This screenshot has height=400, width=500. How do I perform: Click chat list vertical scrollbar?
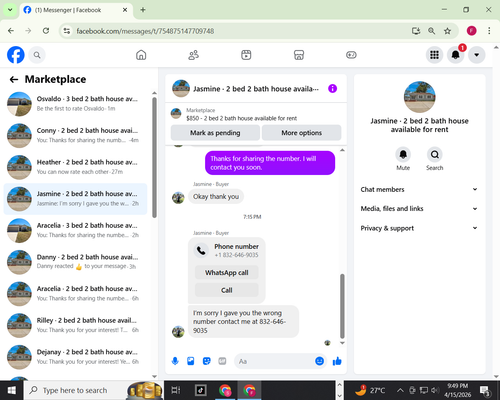[154, 157]
